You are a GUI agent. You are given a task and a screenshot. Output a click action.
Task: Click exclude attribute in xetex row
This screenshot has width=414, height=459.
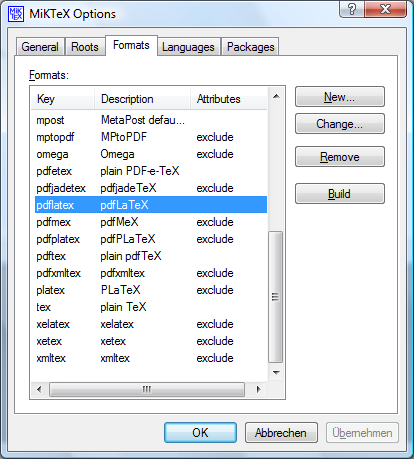click(215, 341)
